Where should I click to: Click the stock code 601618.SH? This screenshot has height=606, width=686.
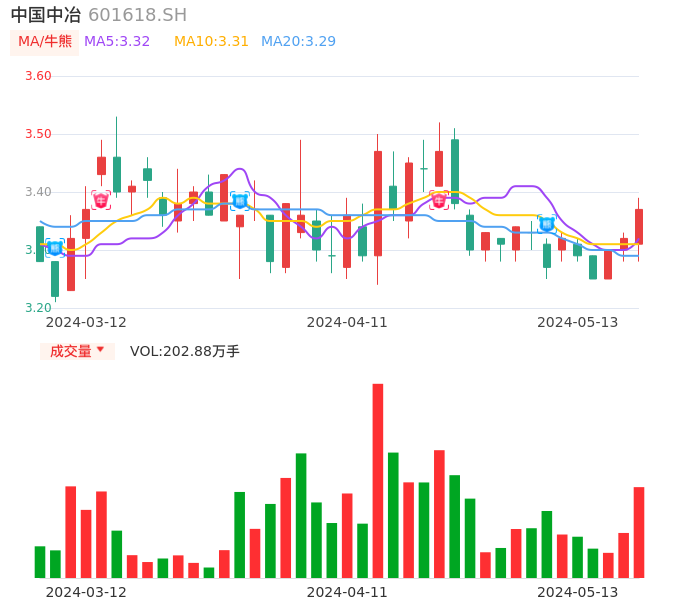[137, 15]
